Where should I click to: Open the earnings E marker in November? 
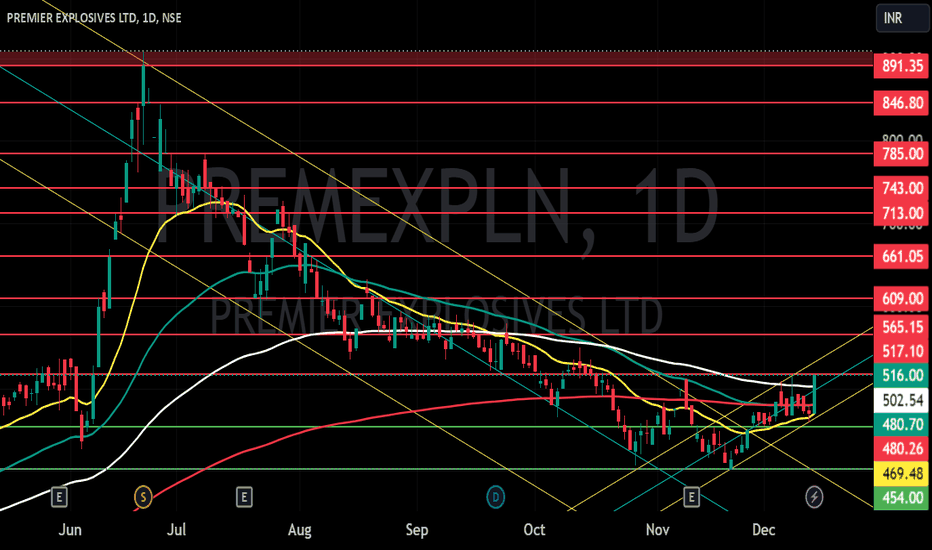coord(691,496)
